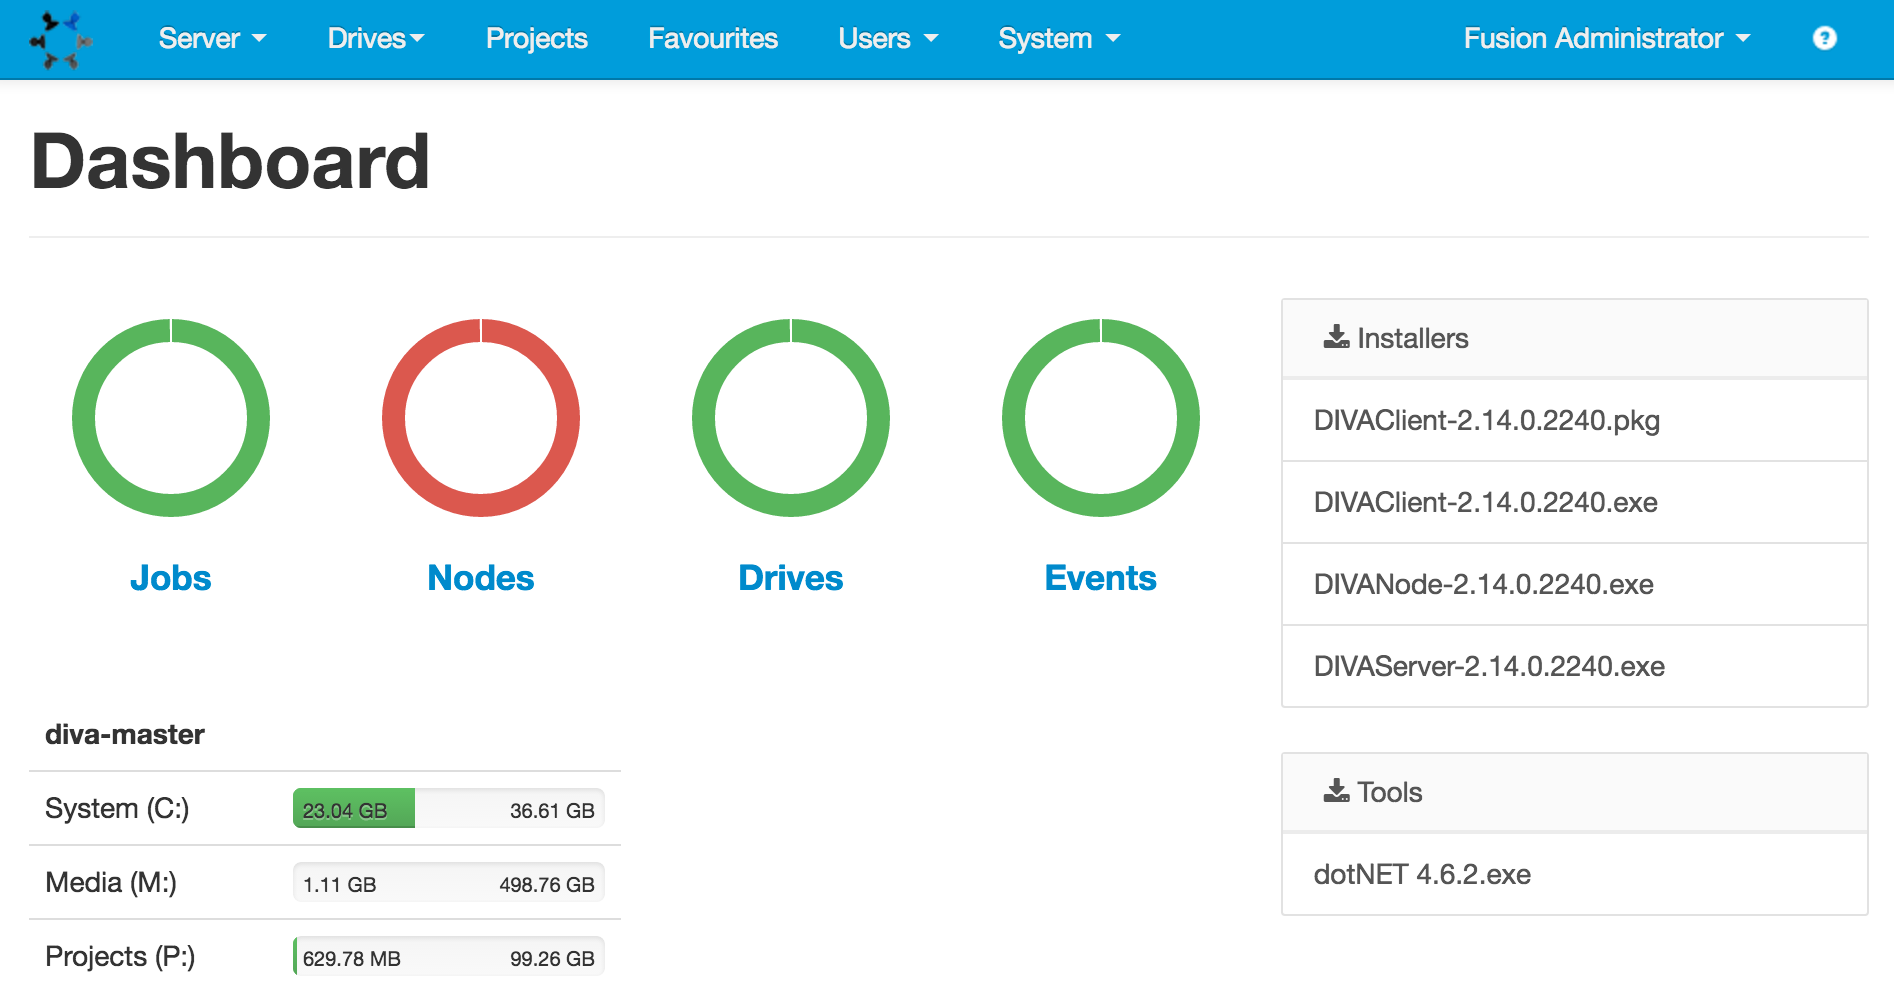Click the green Drives status ring
Image resolution: width=1894 pixels, height=999 pixels.
791,418
